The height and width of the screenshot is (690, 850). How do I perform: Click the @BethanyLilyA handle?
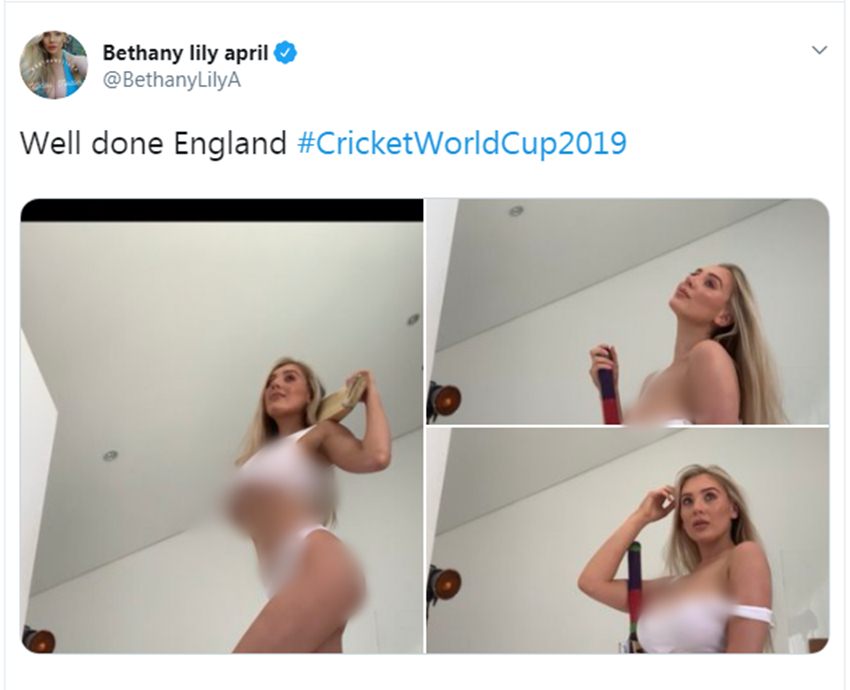172,81
